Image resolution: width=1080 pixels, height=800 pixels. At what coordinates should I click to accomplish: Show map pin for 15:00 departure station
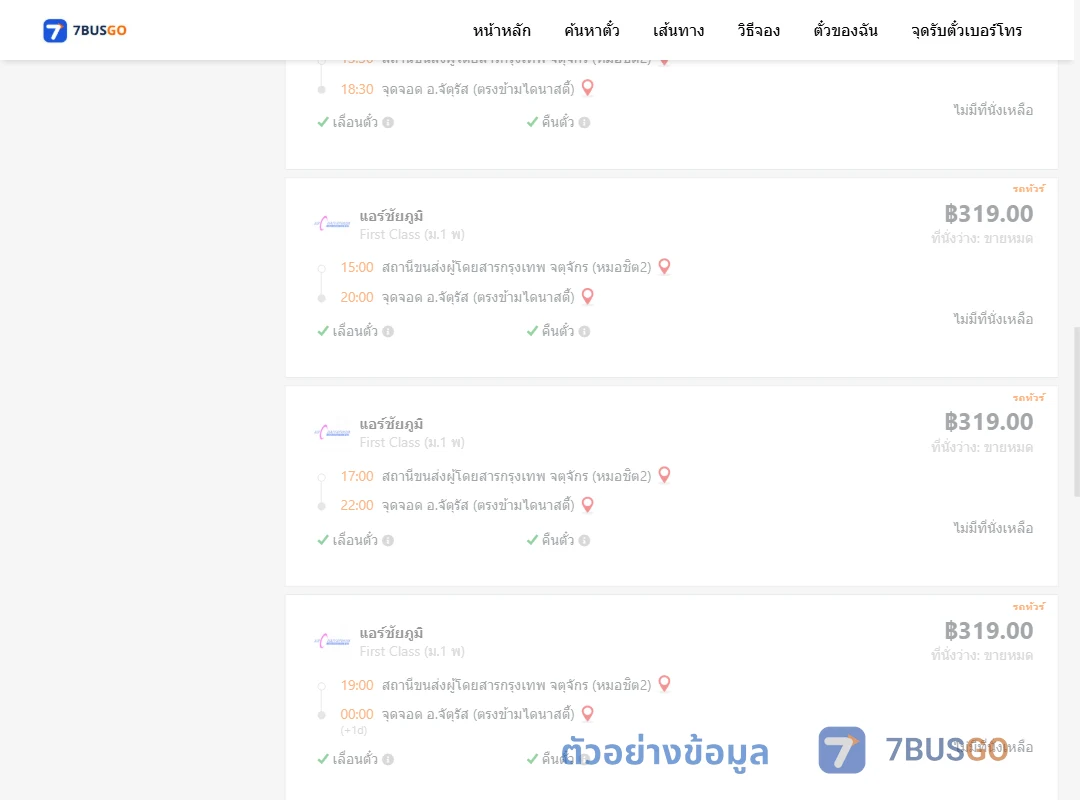coord(664,266)
